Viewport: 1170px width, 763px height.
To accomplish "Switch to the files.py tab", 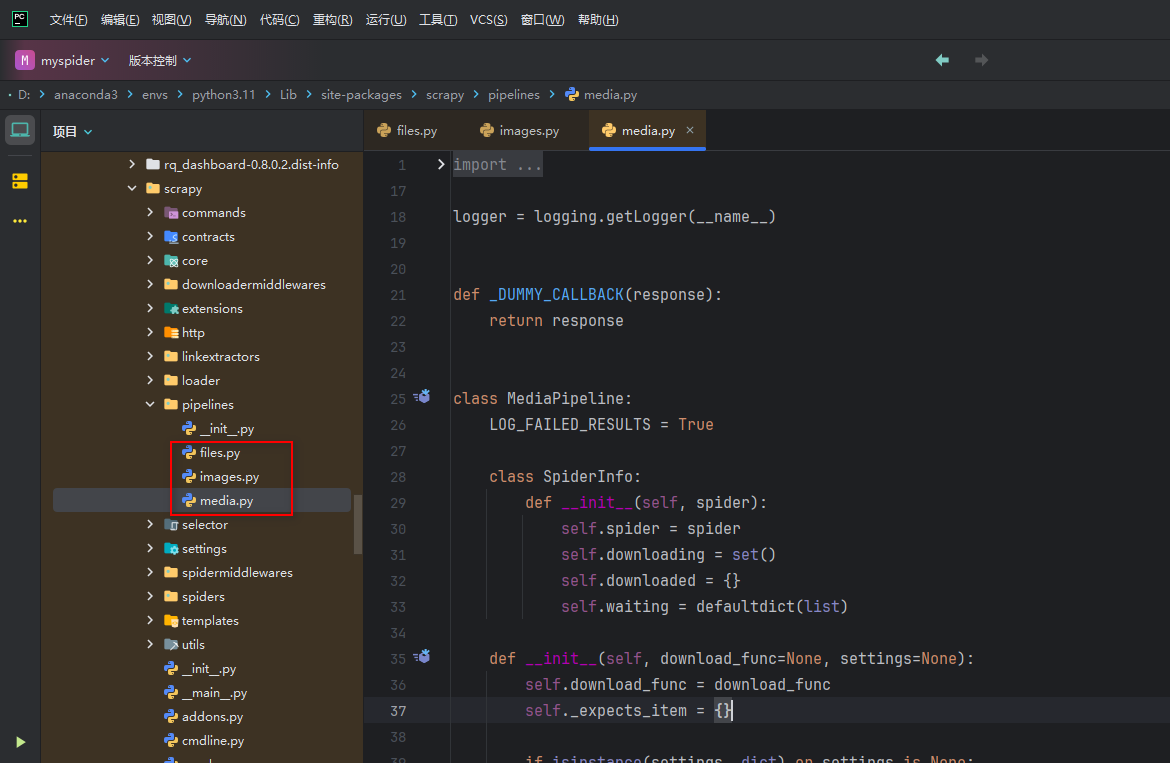I will [x=415, y=130].
